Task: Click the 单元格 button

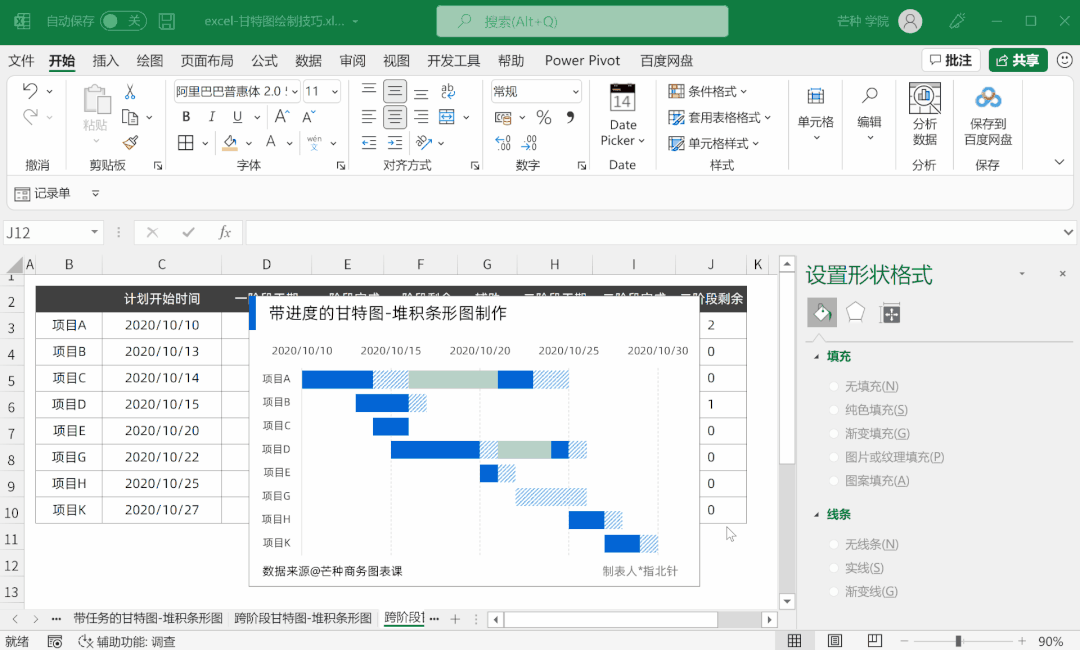Action: point(816,112)
